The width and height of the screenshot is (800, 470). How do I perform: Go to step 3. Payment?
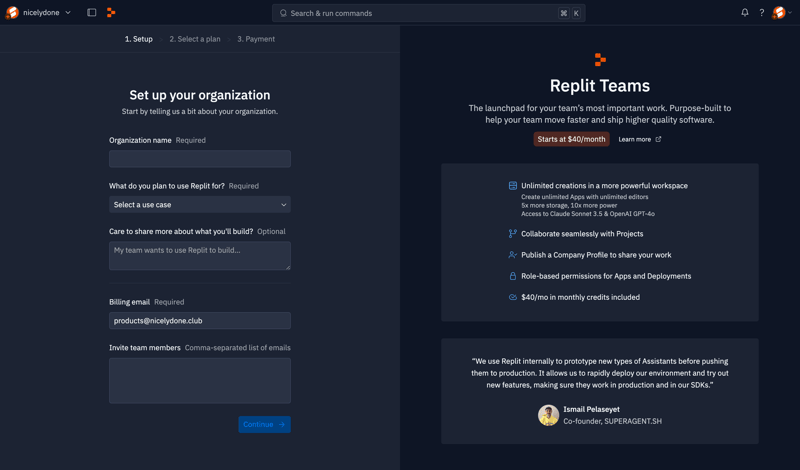click(256, 39)
